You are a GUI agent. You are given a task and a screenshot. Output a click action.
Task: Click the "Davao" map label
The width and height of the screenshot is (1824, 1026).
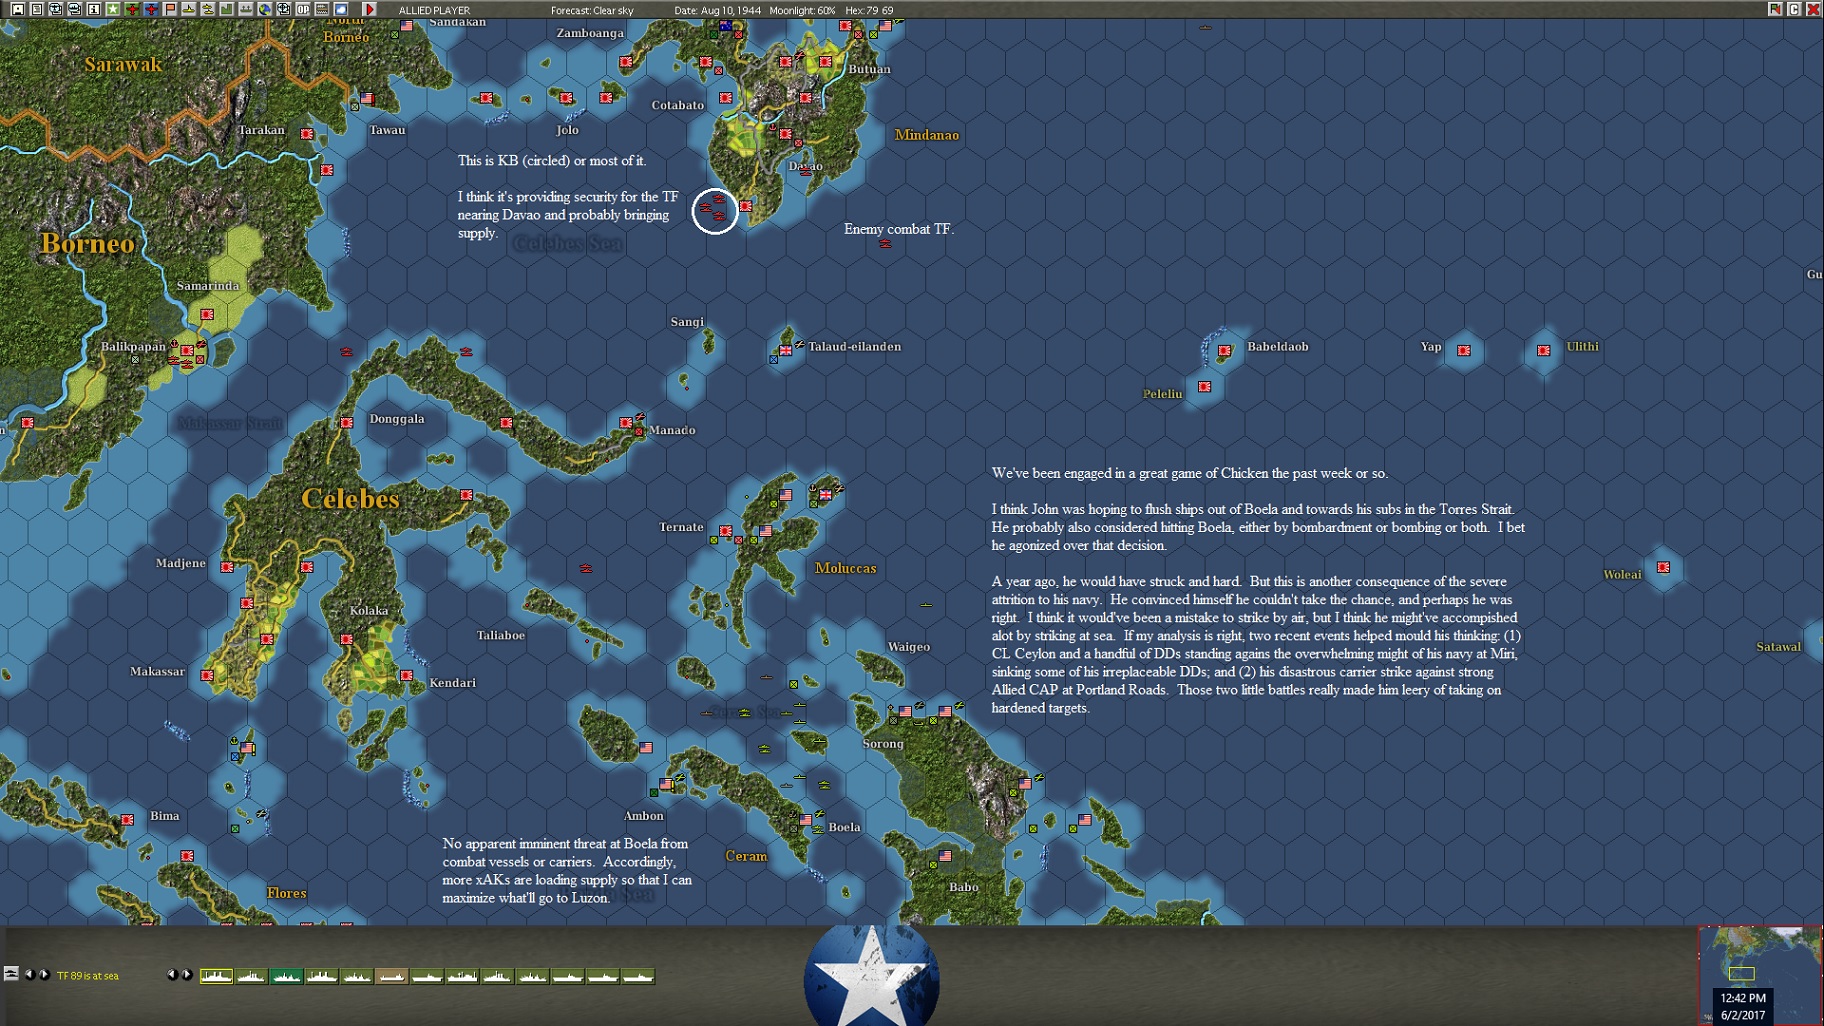point(805,166)
